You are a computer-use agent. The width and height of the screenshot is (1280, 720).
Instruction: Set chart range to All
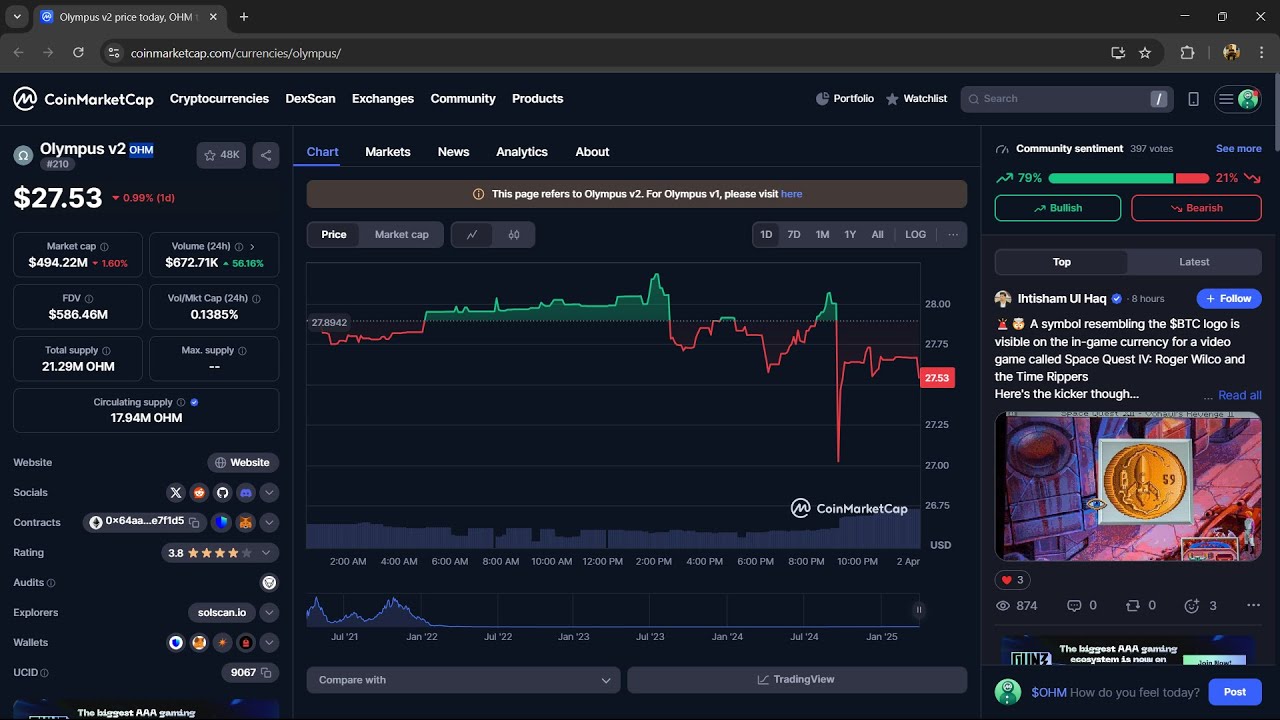(x=877, y=235)
